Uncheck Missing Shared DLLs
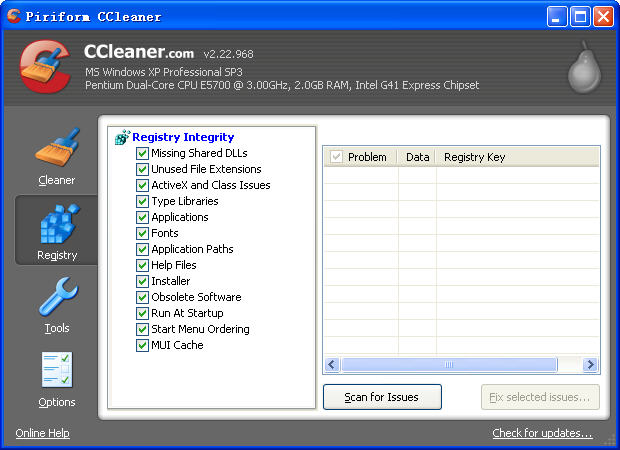 click(142, 153)
